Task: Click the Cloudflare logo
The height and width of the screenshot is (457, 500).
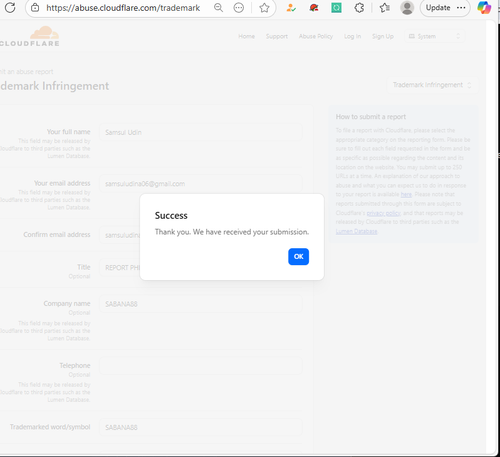Action: tap(30, 36)
